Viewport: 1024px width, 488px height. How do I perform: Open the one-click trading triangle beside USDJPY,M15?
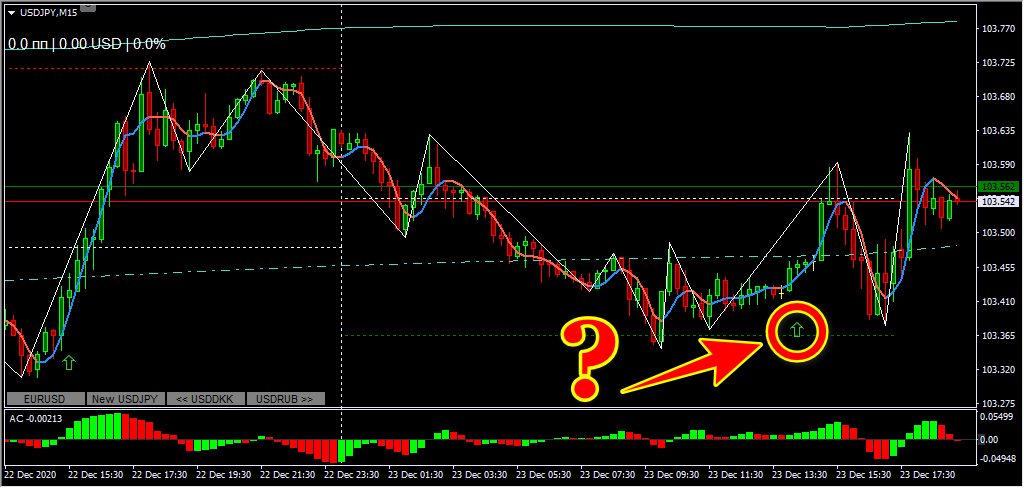pyautogui.click(x=11, y=12)
